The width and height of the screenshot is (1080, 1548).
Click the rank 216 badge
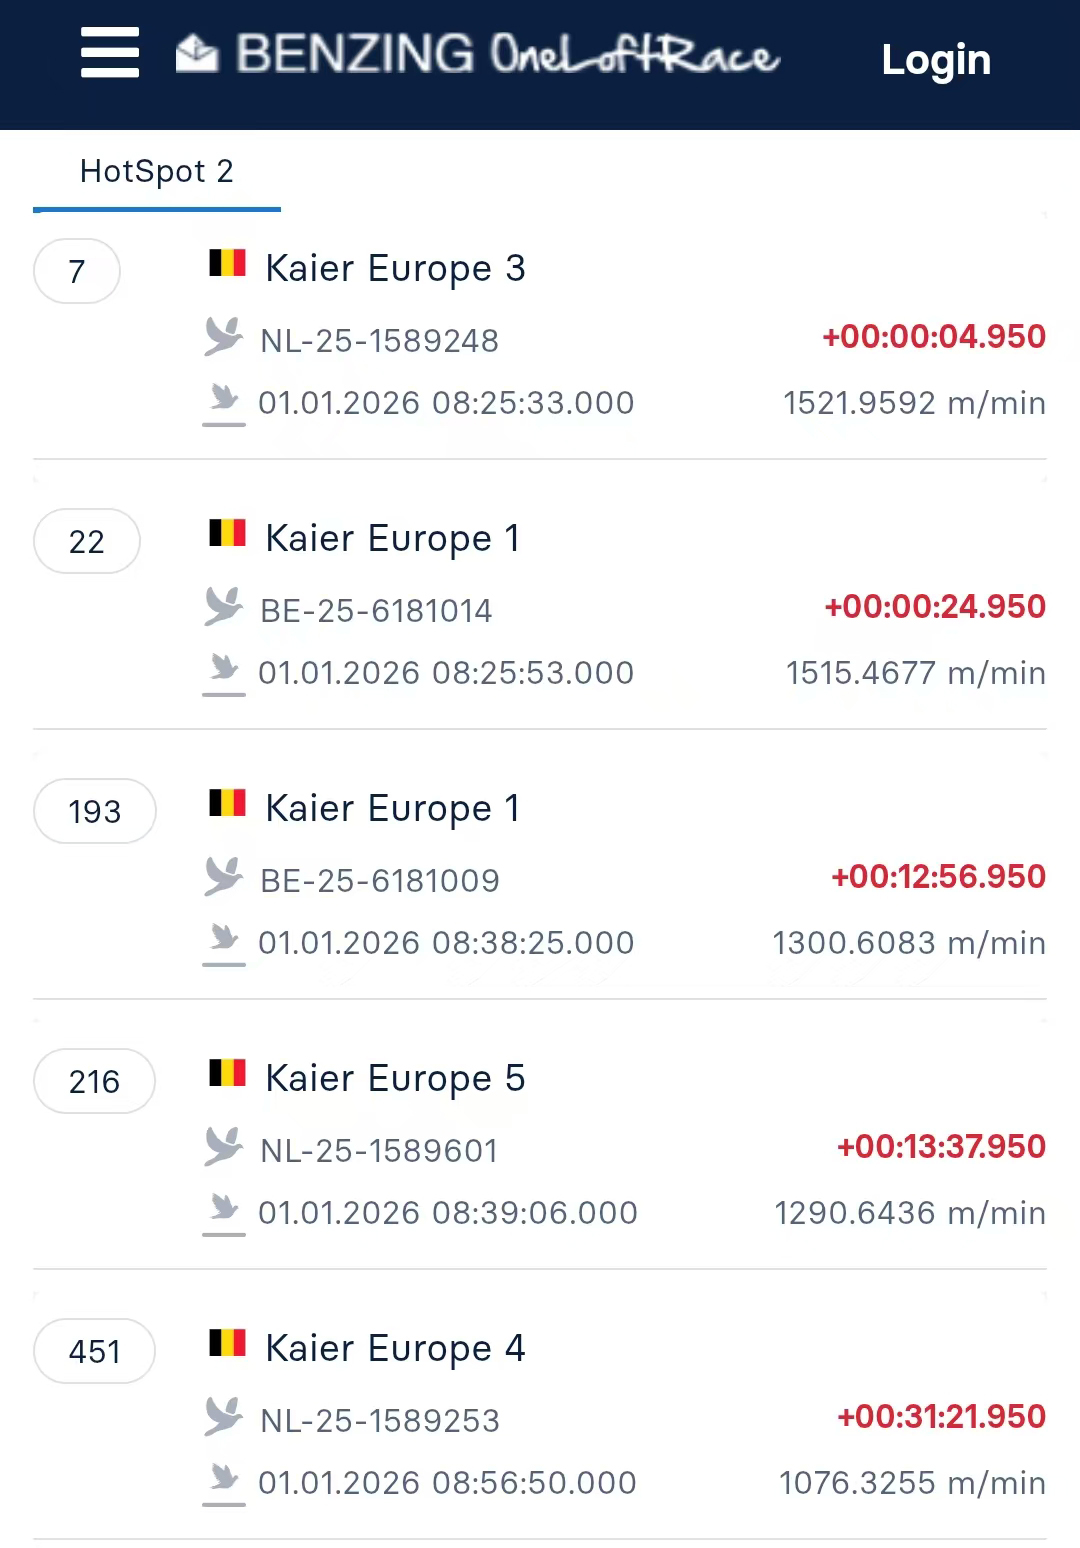94,1081
